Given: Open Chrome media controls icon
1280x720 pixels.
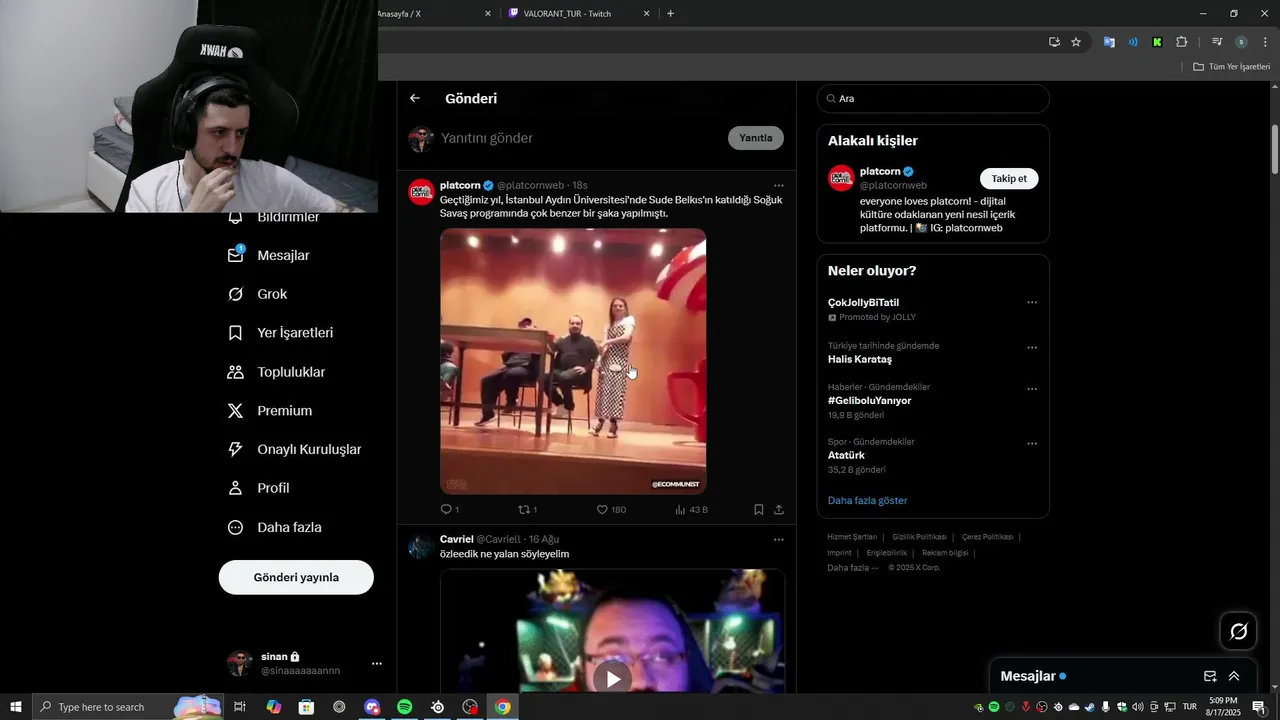Looking at the screenshot, I should 1217,42.
